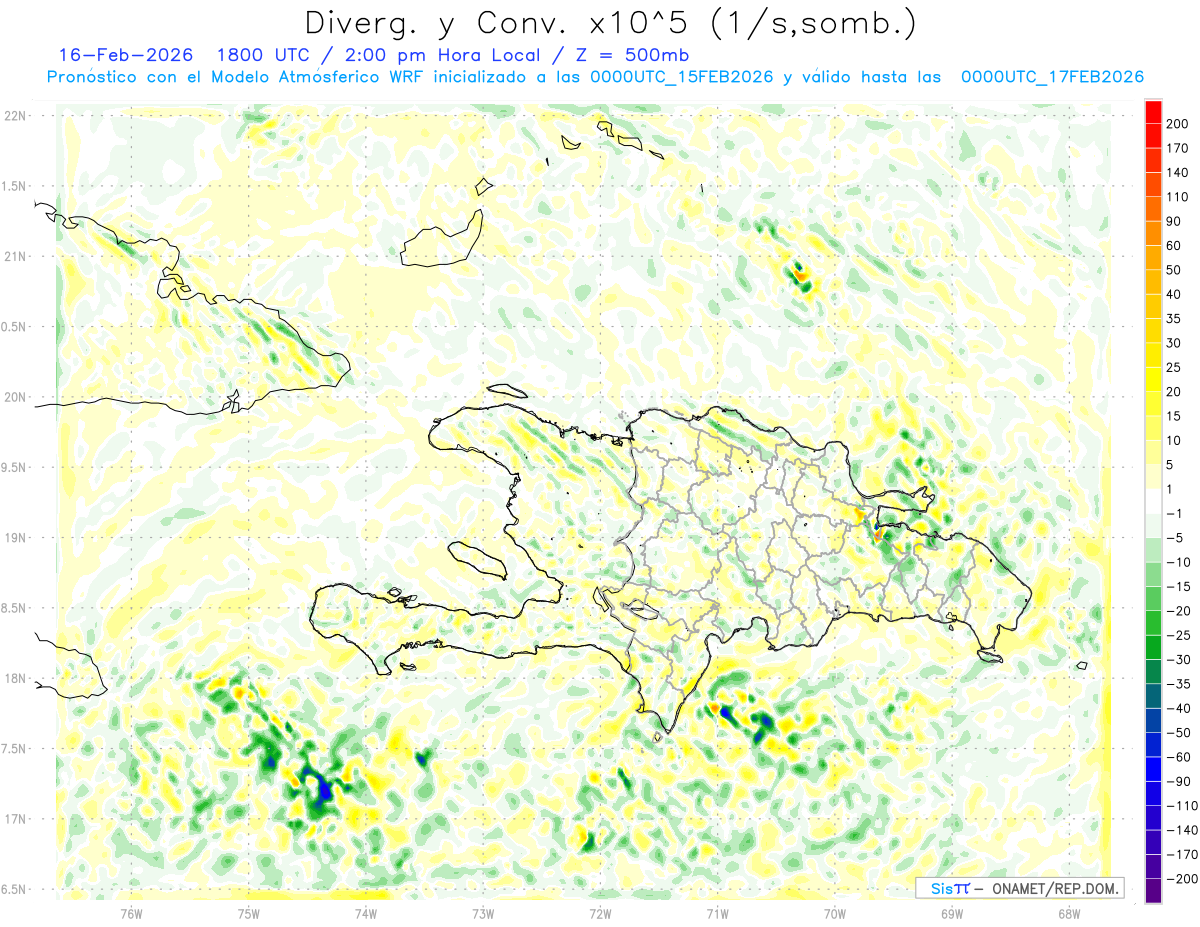Select the color bar label '-20'

click(x=1179, y=611)
